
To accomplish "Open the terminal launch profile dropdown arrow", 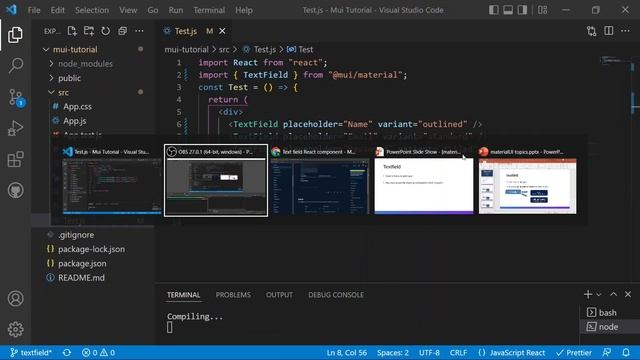I will tap(599, 294).
